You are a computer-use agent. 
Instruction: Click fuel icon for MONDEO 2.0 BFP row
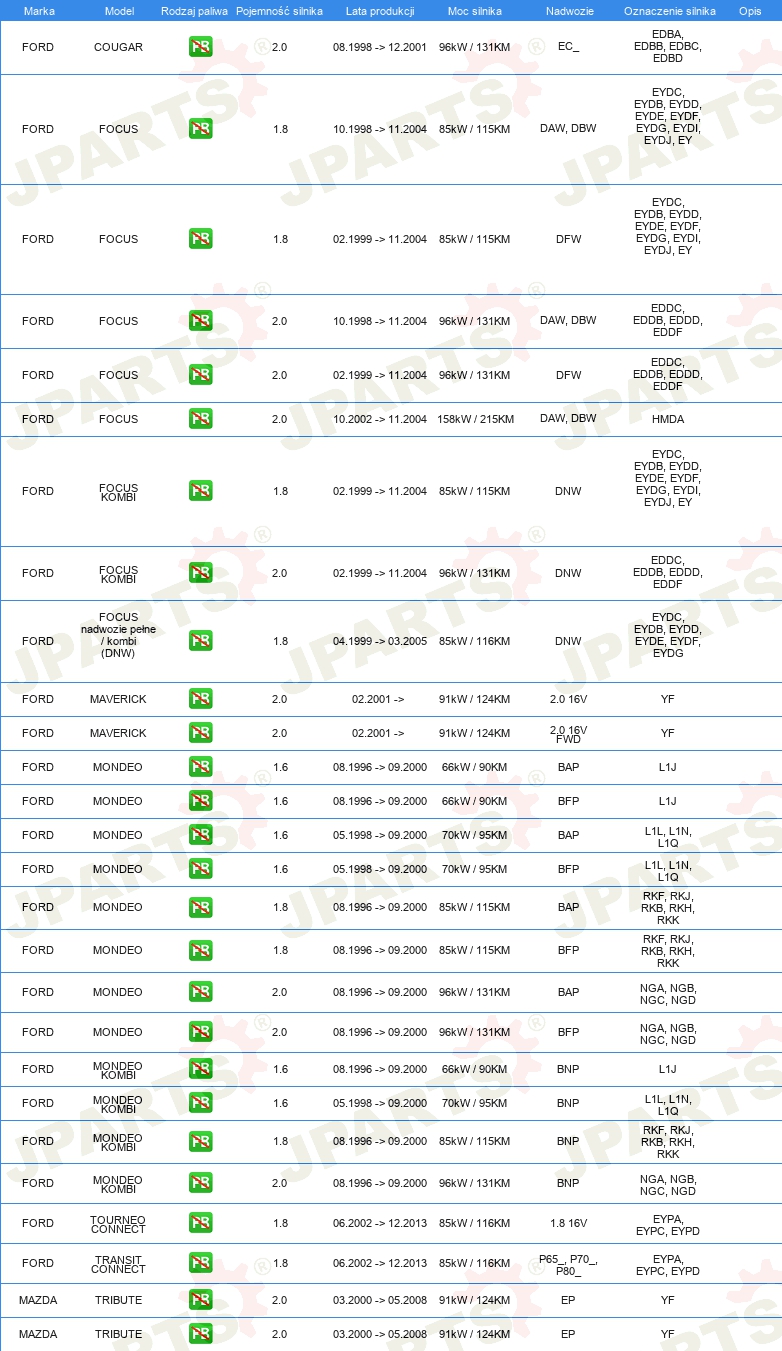click(201, 1032)
